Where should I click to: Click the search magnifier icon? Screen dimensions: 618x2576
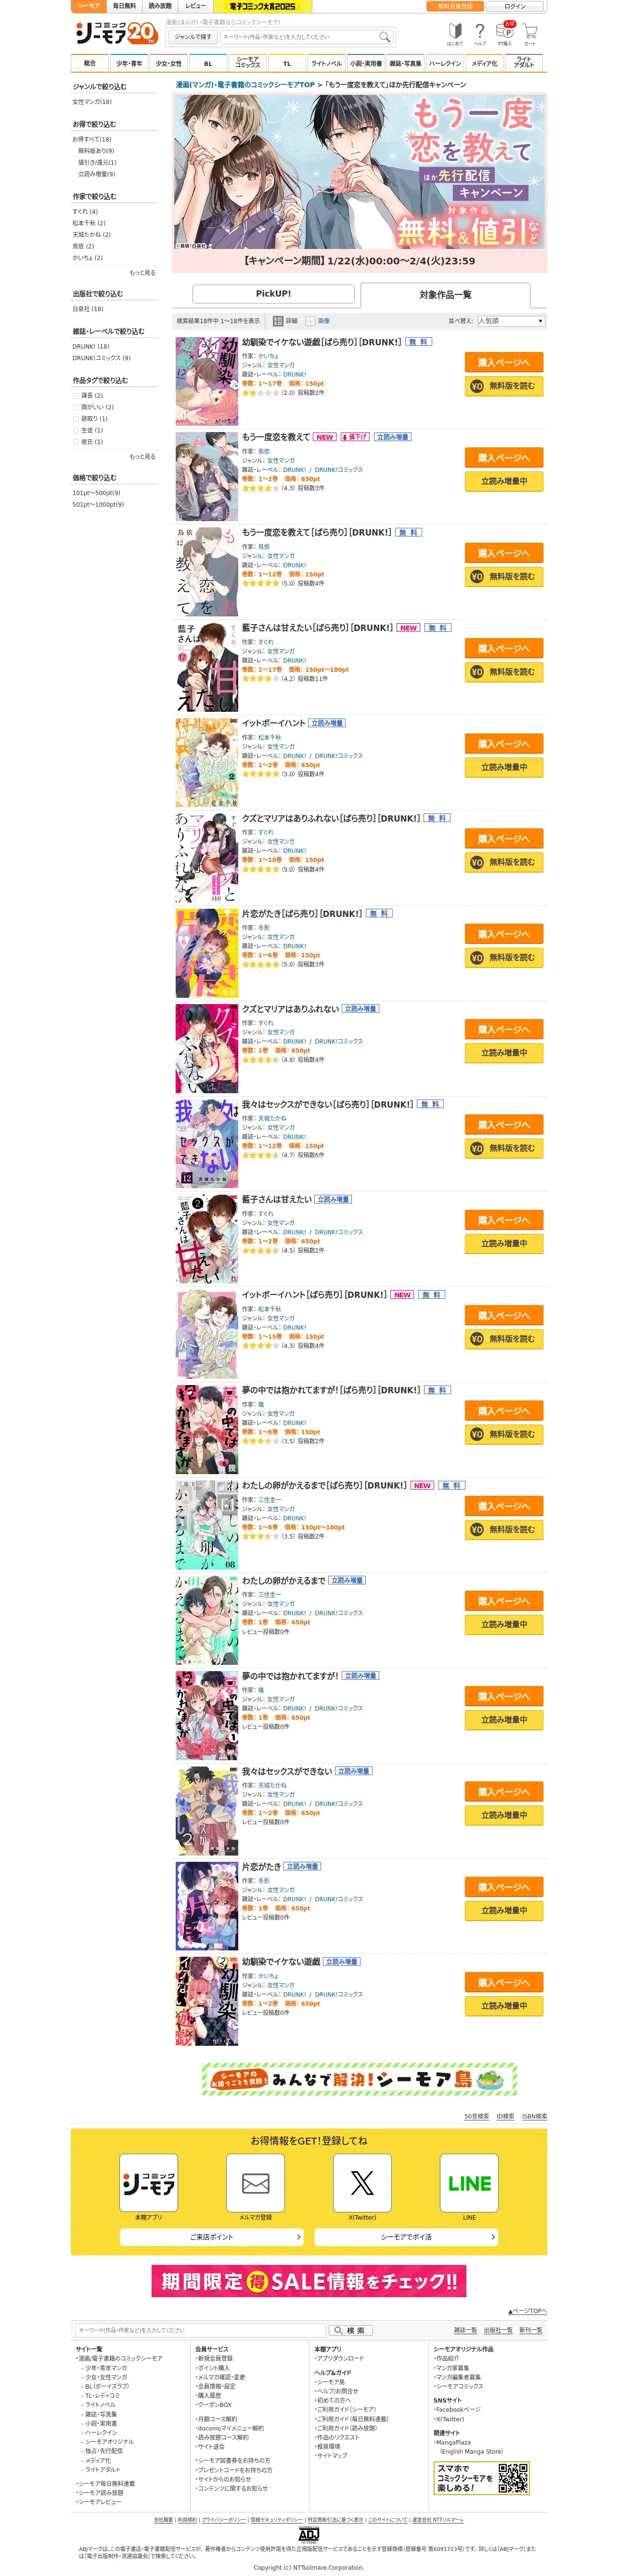point(383,37)
